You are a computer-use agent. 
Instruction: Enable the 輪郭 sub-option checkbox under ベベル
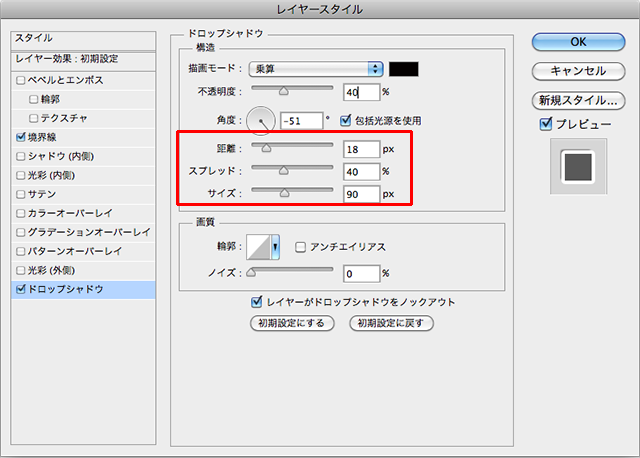(x=33, y=99)
